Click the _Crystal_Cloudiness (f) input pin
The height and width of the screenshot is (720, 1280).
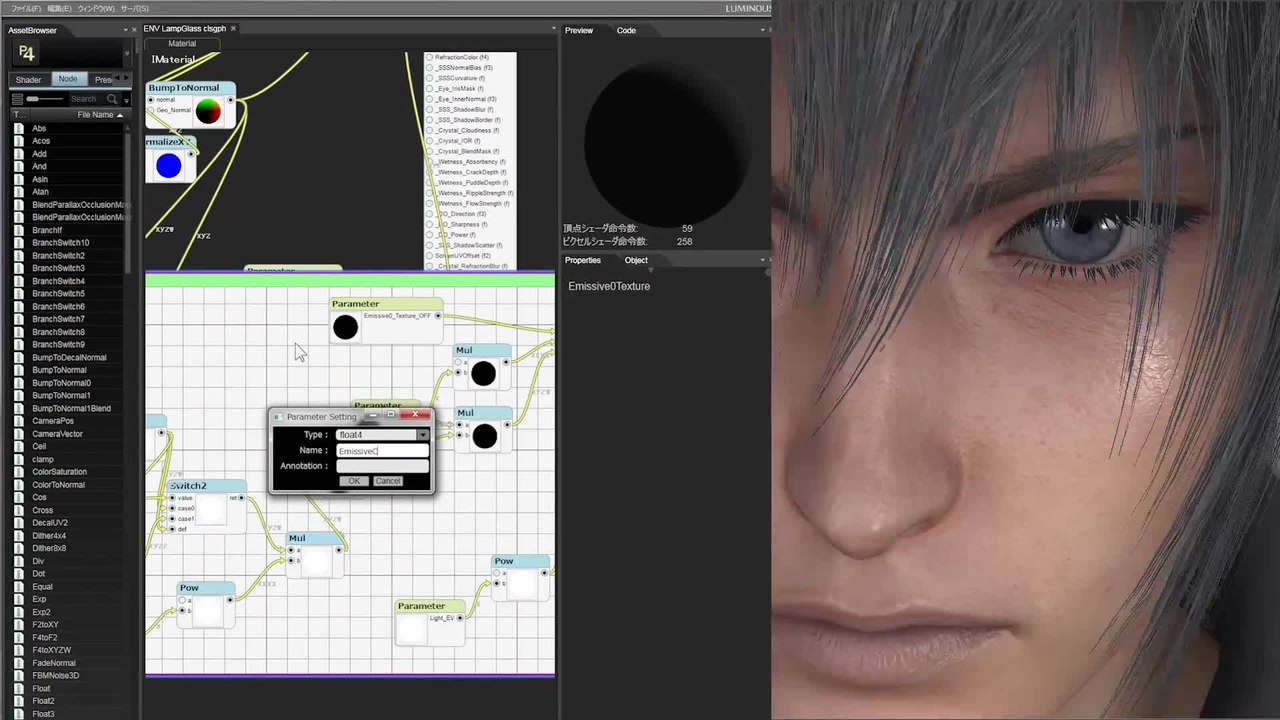click(x=430, y=130)
